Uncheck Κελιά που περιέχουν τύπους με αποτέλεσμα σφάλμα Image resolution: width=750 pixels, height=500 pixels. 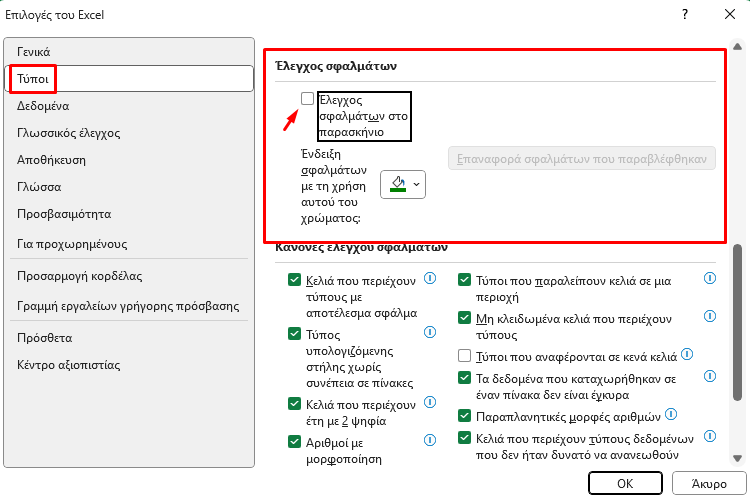294,280
